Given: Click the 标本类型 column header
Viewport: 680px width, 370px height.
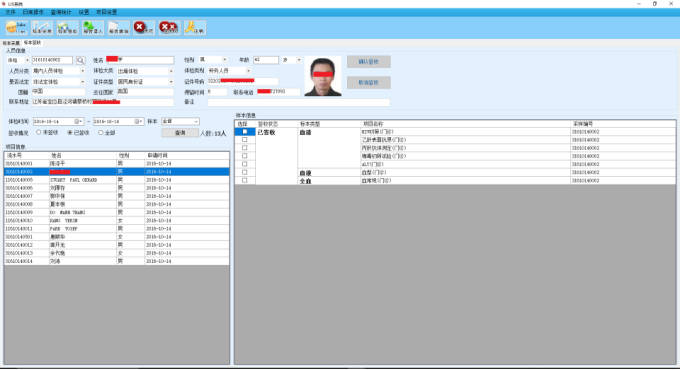Looking at the screenshot, I should click(328, 124).
